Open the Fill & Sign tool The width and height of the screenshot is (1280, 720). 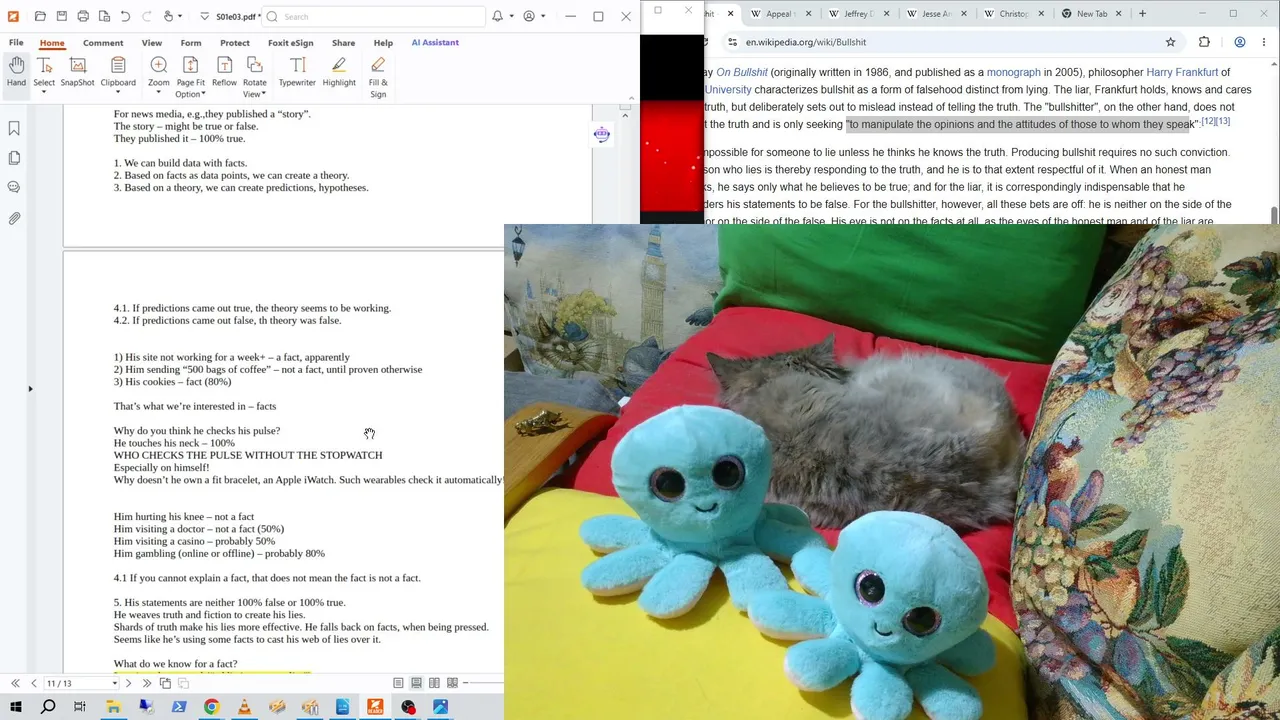(x=378, y=77)
